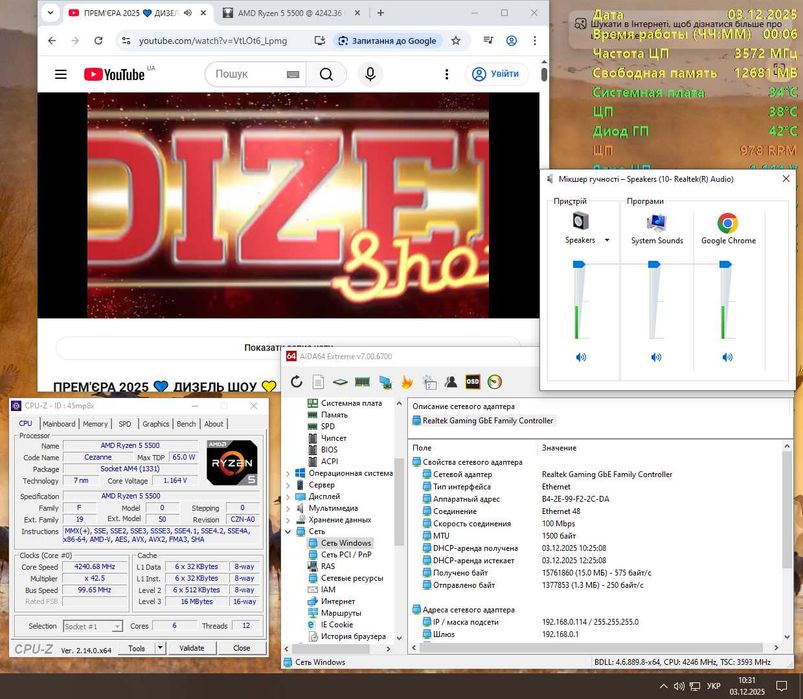The width and height of the screenshot is (803, 699).
Task: Click Chrome's install app icon in address bar
Action: (x=320, y=40)
